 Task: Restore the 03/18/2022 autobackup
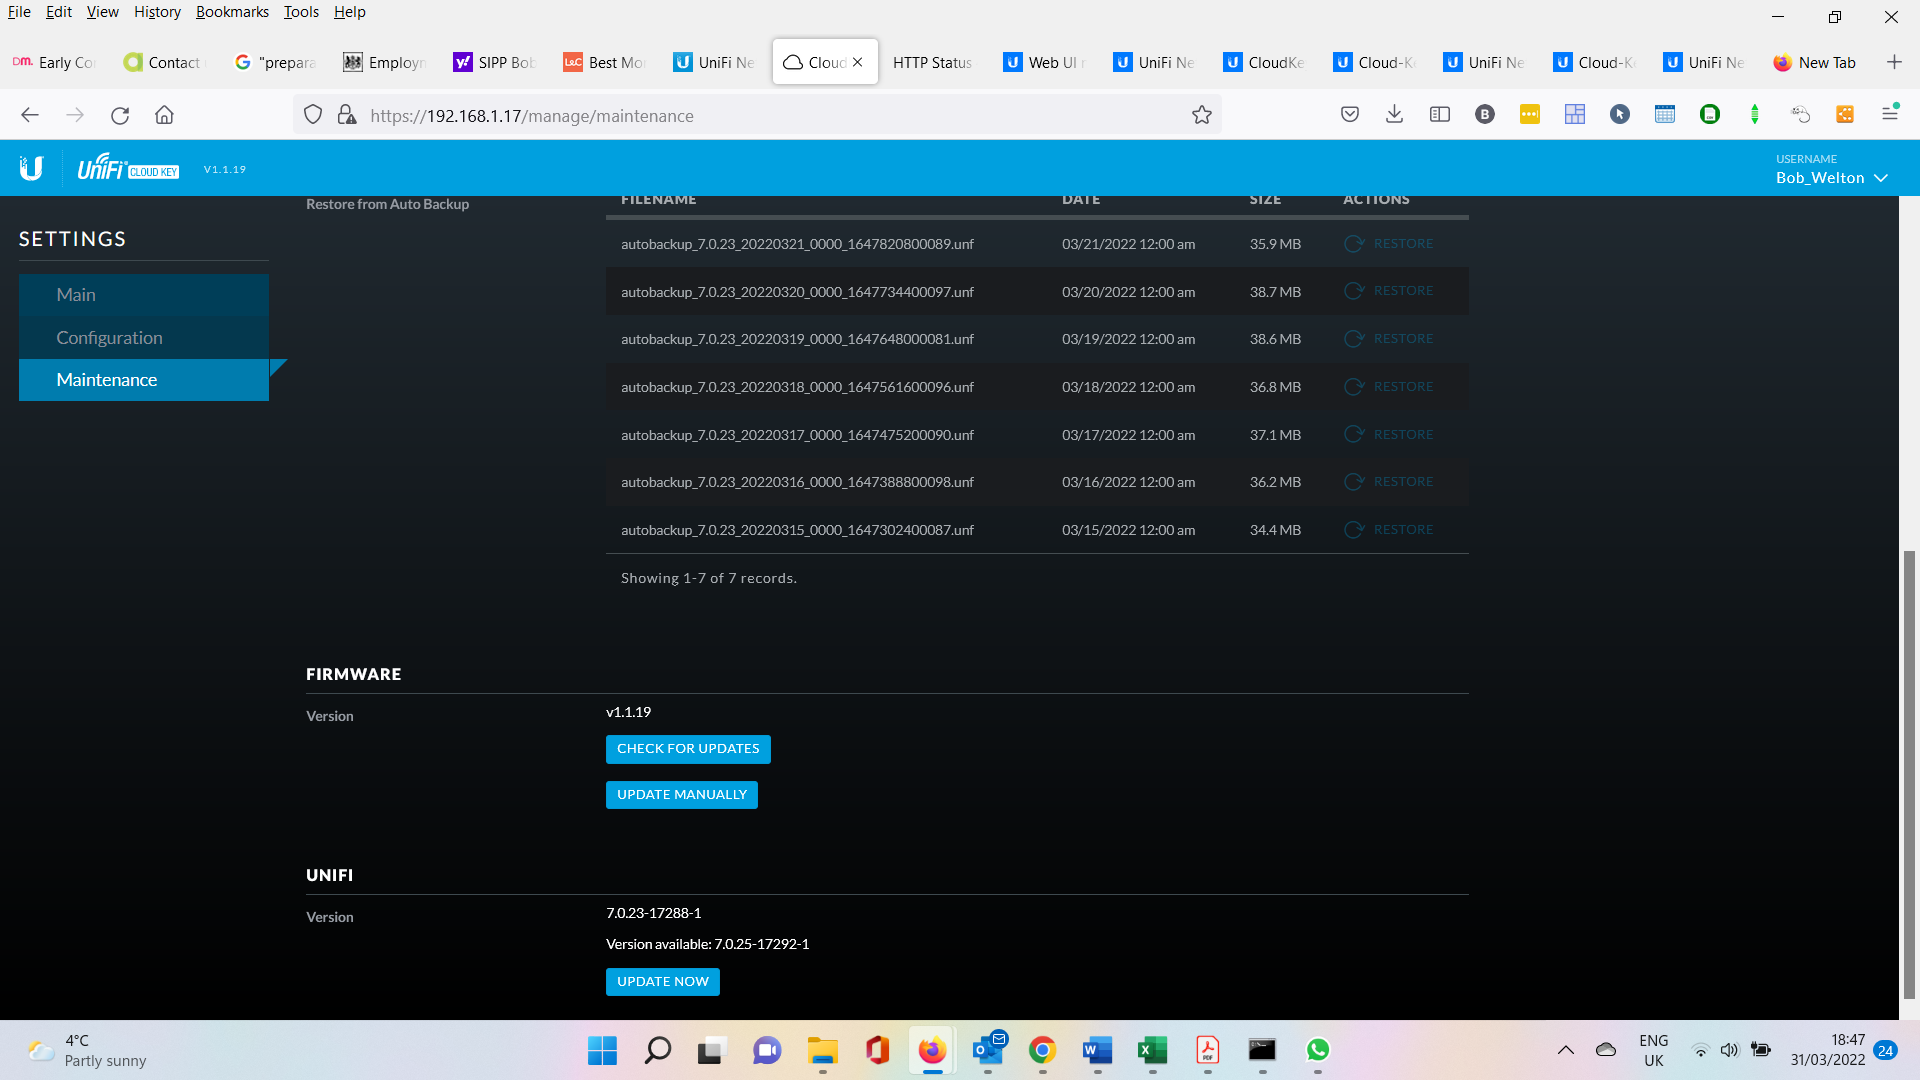1389,387
